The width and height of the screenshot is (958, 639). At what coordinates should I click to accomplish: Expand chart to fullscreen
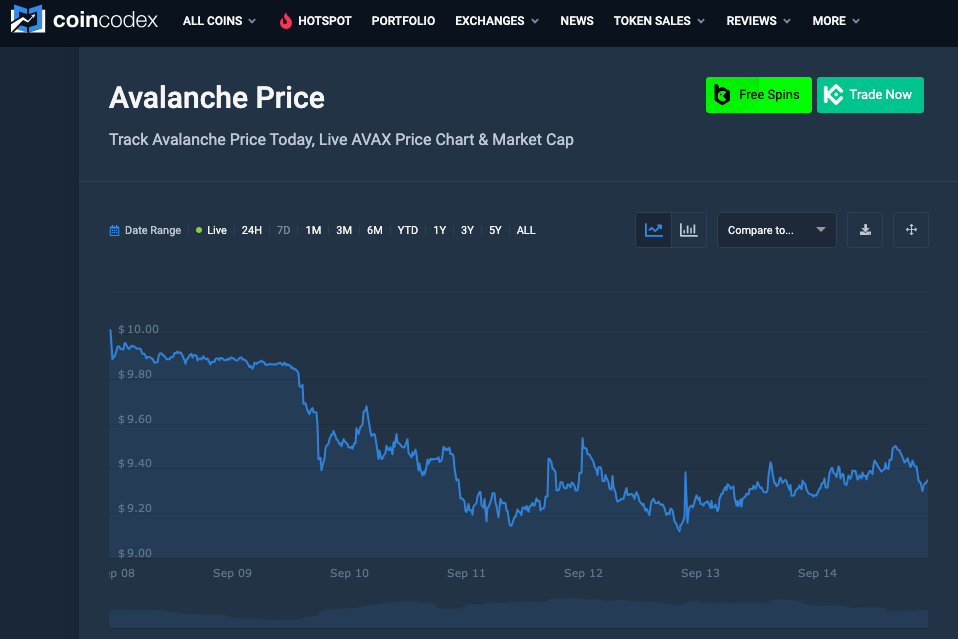(911, 230)
